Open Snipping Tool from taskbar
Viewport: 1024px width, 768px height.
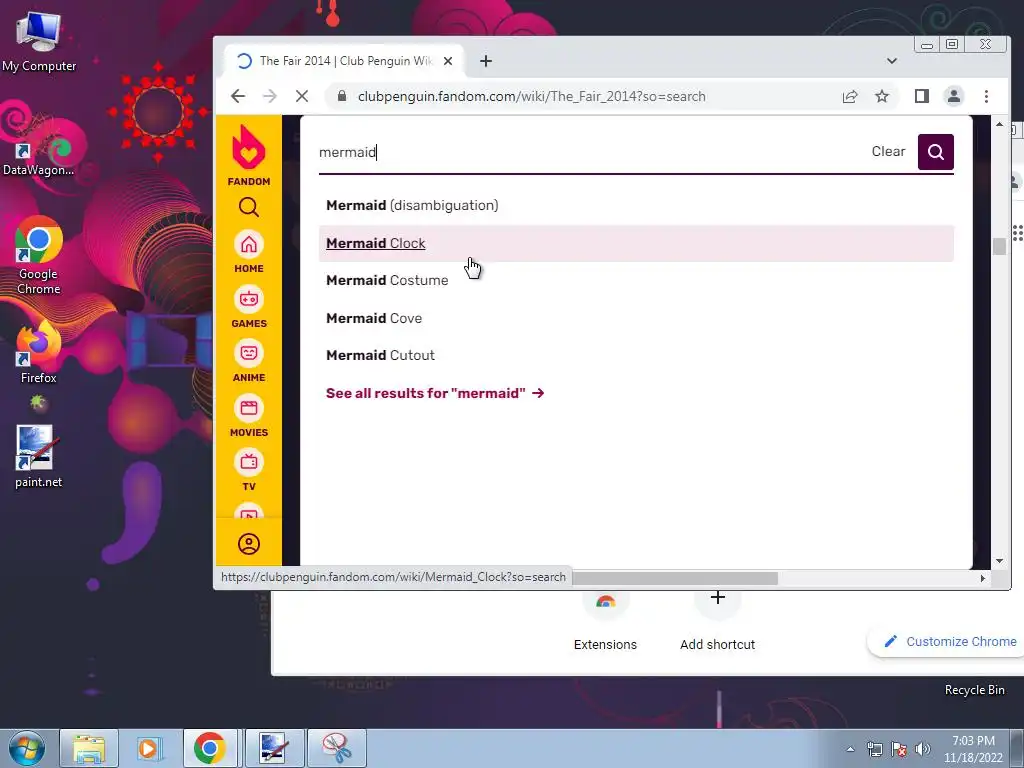pyautogui.click(x=336, y=748)
